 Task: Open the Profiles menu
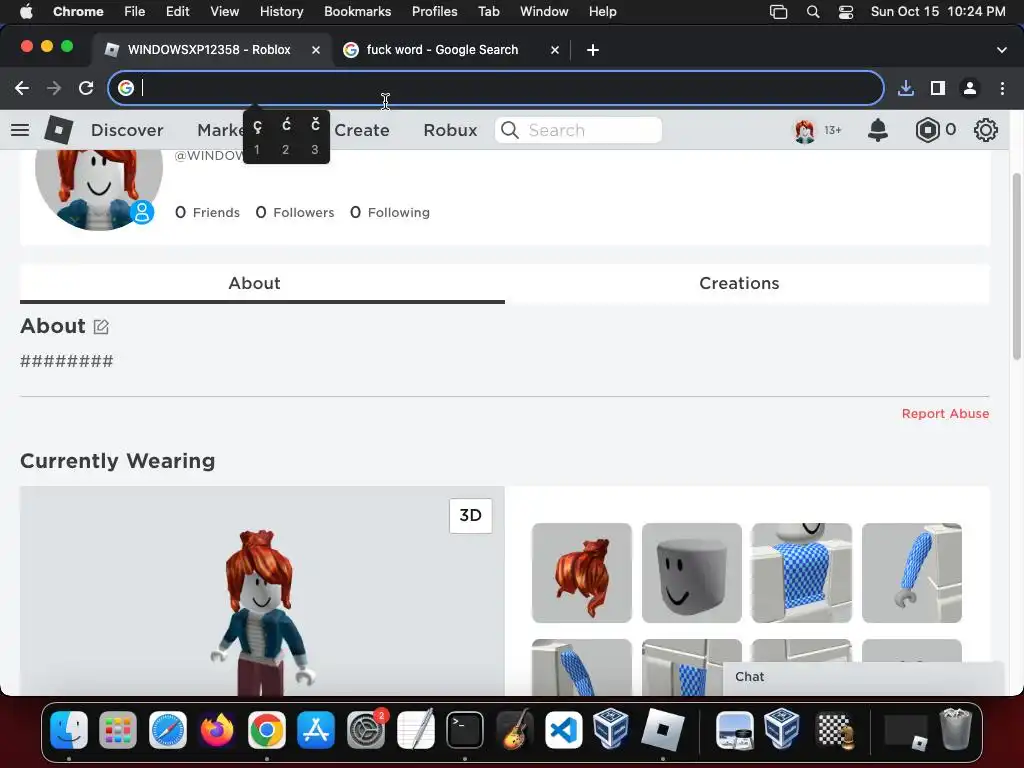(x=434, y=12)
